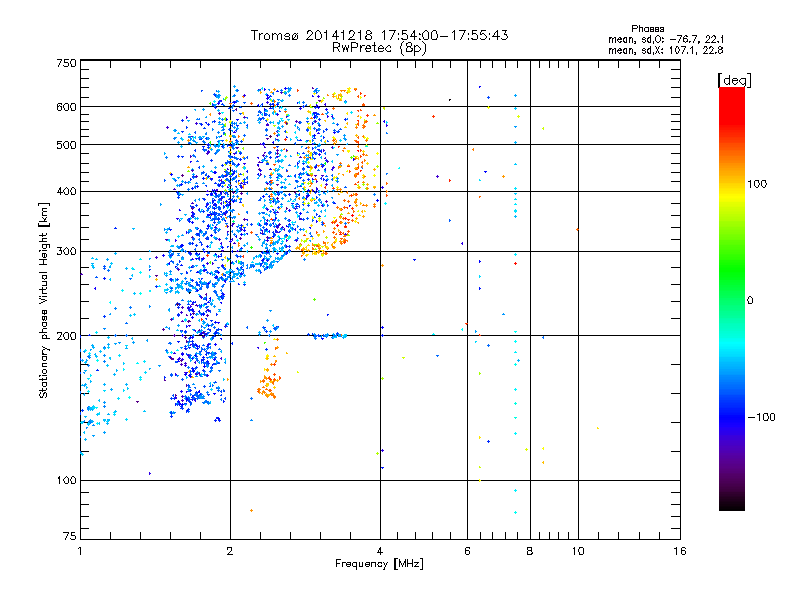The height and width of the screenshot is (600, 800).
Task: Click the y-axis '75' tick label
Action: (70, 536)
